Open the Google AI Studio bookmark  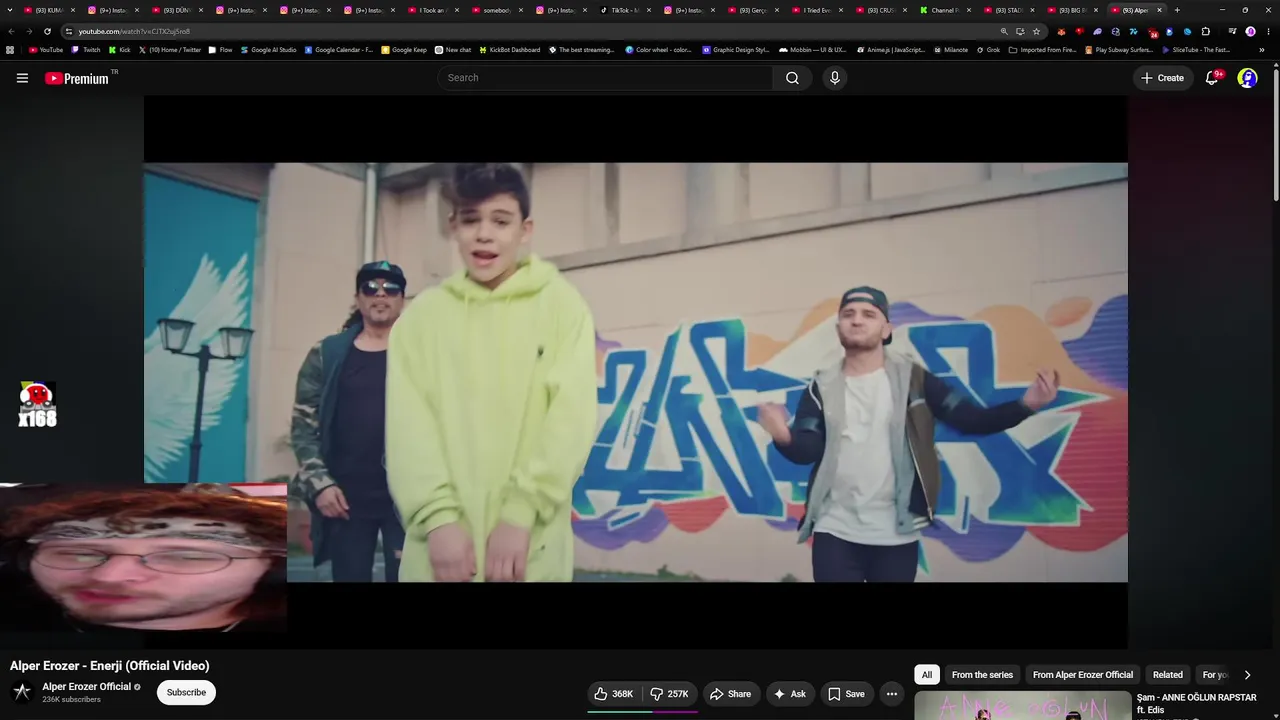point(269,50)
